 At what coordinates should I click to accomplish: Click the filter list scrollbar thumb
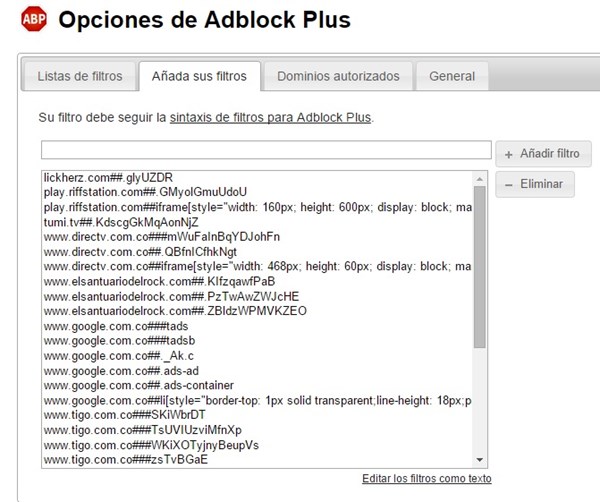[480, 267]
